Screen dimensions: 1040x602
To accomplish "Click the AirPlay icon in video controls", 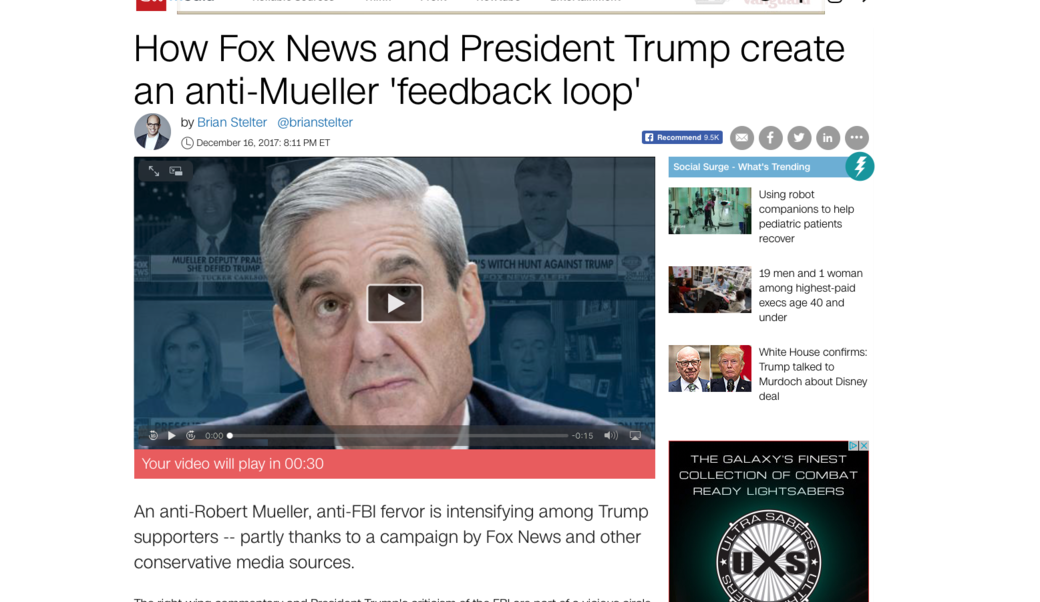I will click(635, 436).
